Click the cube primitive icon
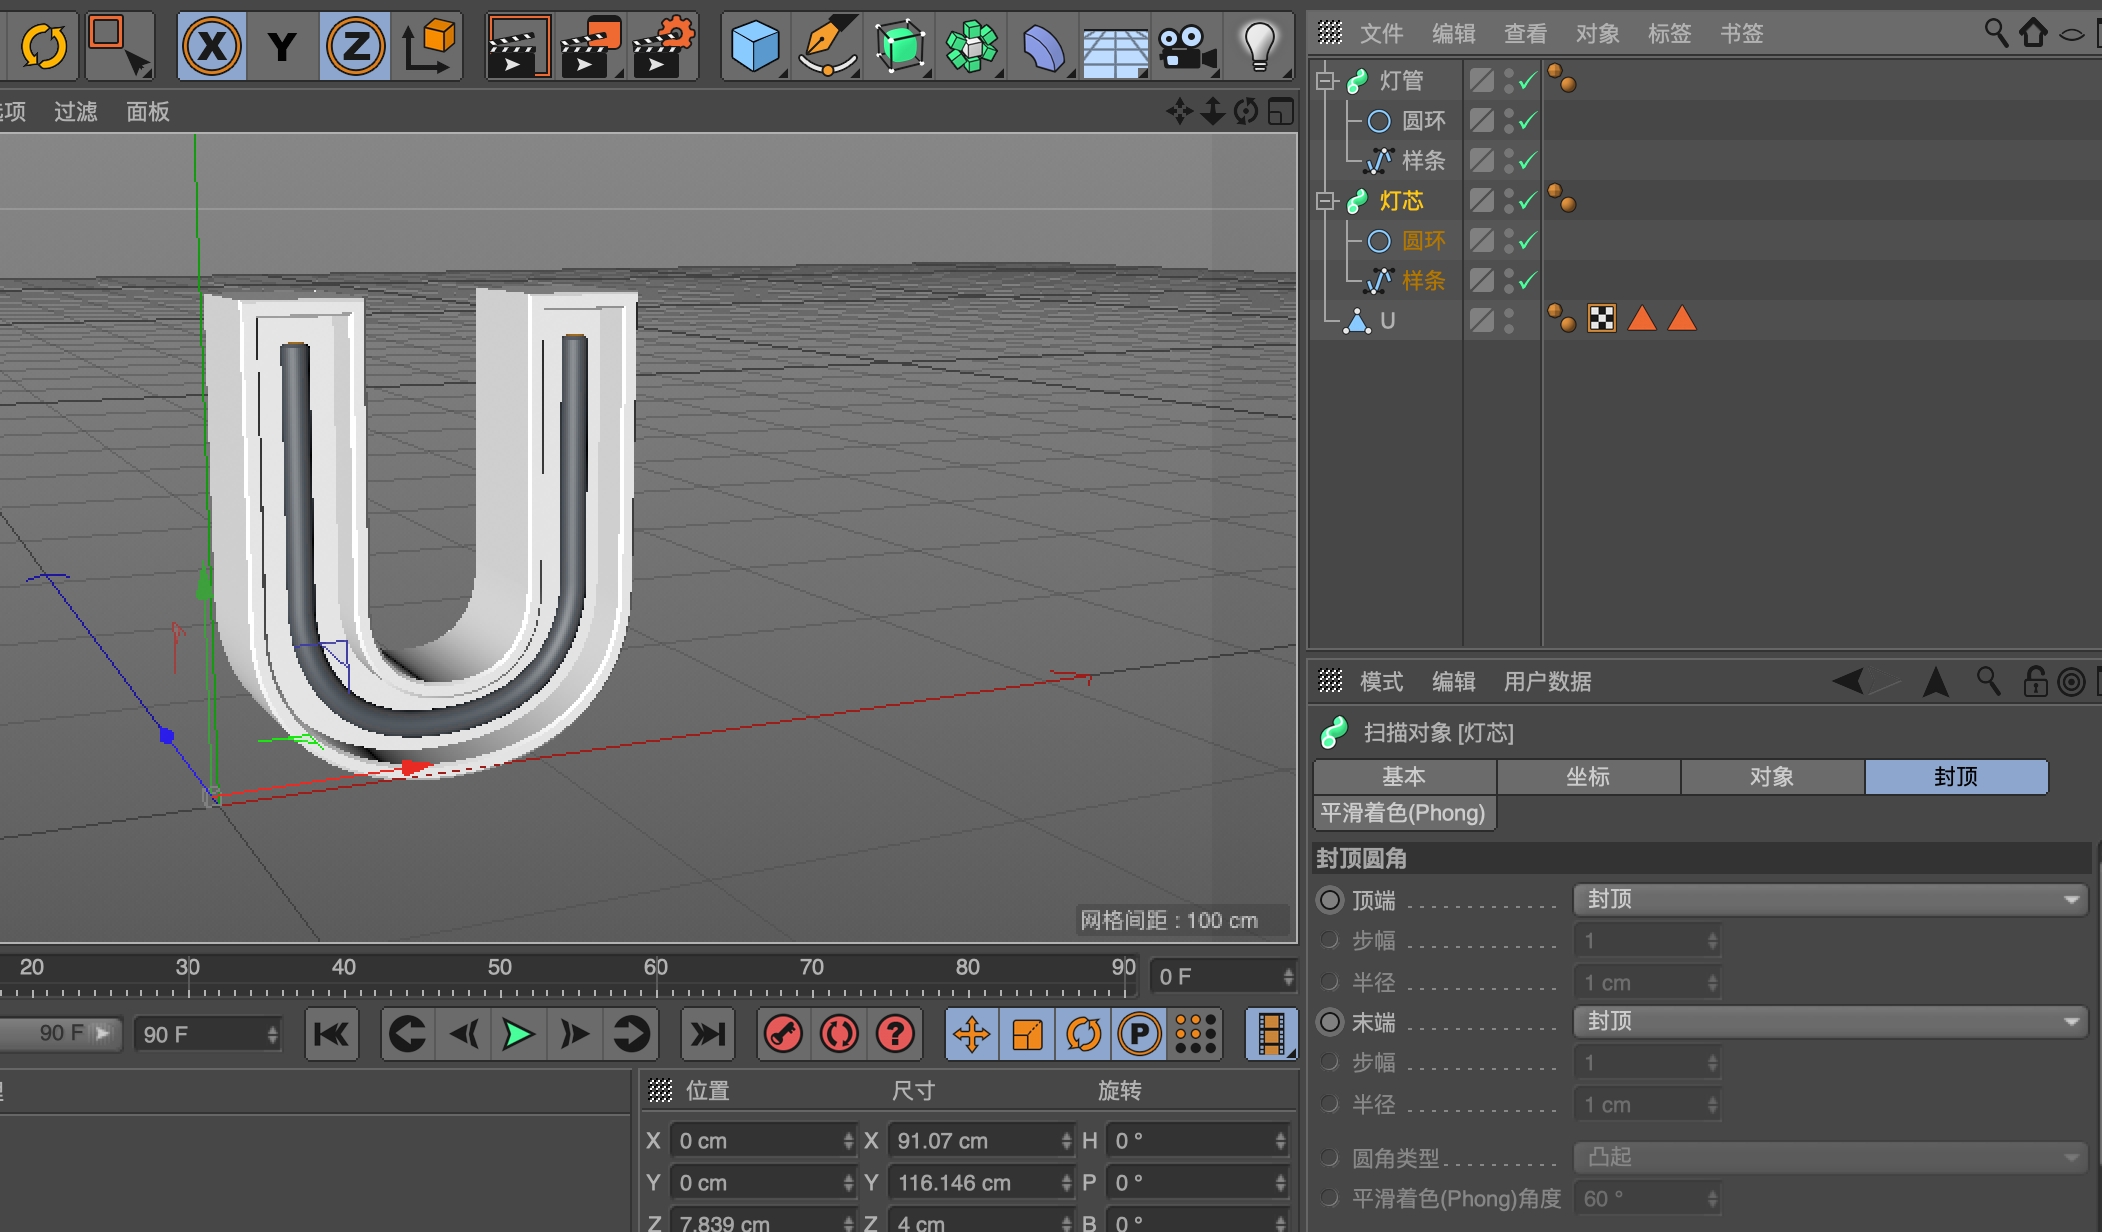The width and height of the screenshot is (2102, 1232). pos(754,46)
